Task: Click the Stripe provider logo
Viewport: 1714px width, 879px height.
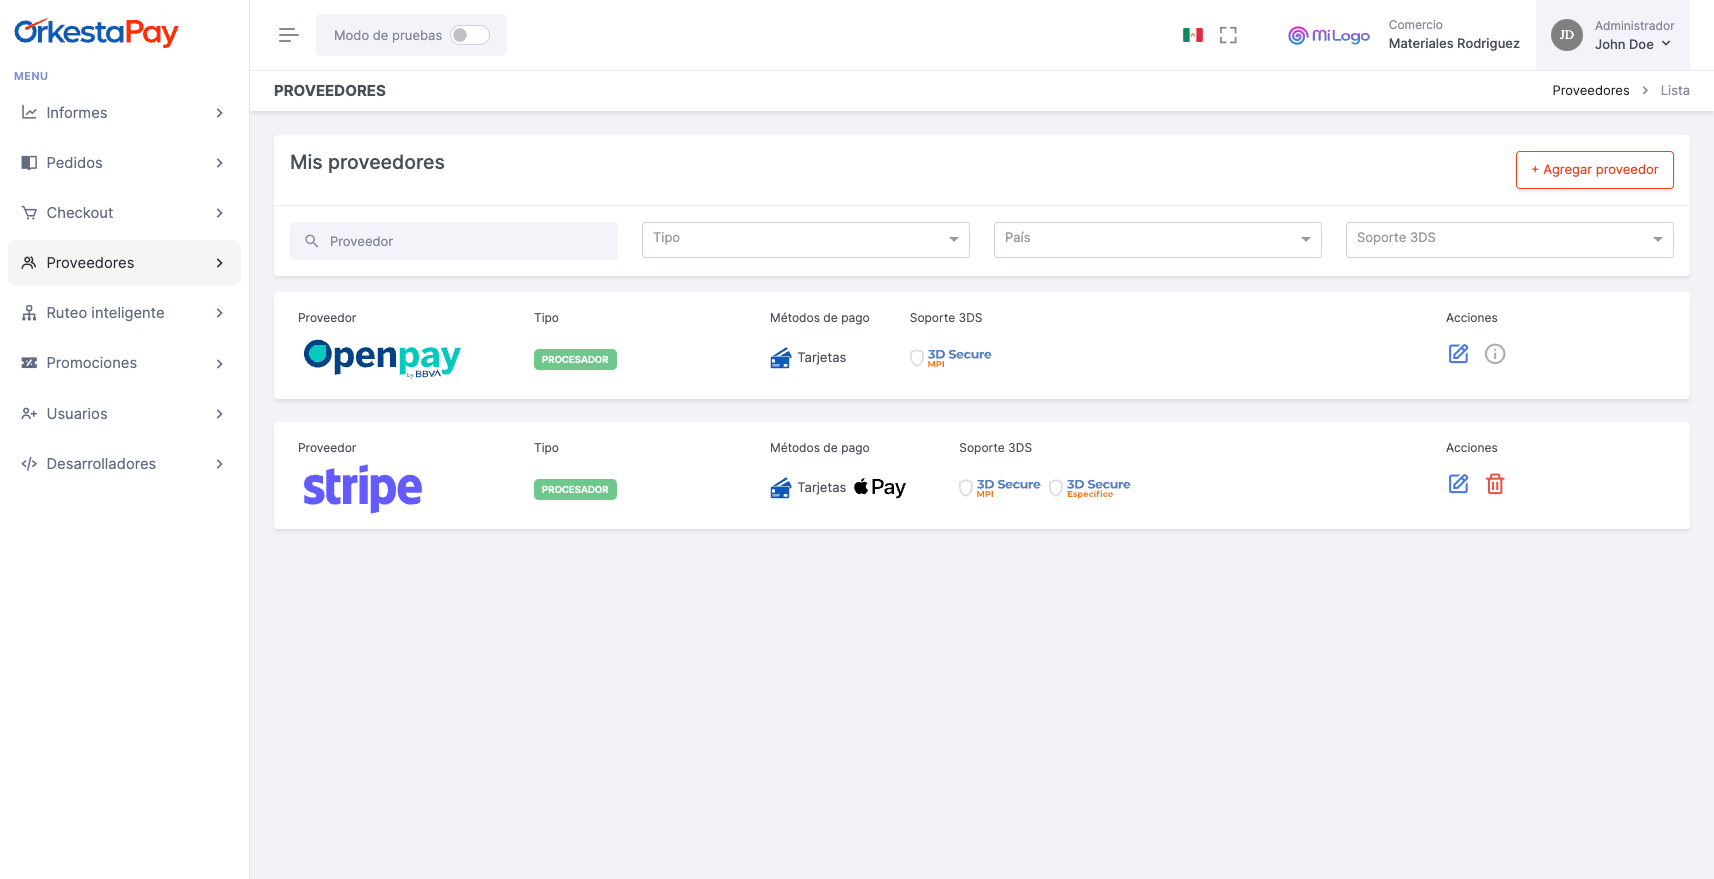Action: click(363, 488)
